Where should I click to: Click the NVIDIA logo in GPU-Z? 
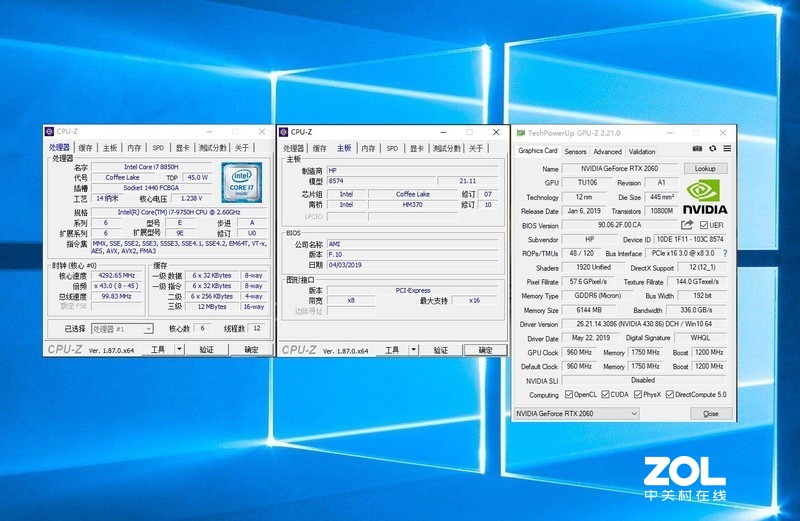click(705, 196)
